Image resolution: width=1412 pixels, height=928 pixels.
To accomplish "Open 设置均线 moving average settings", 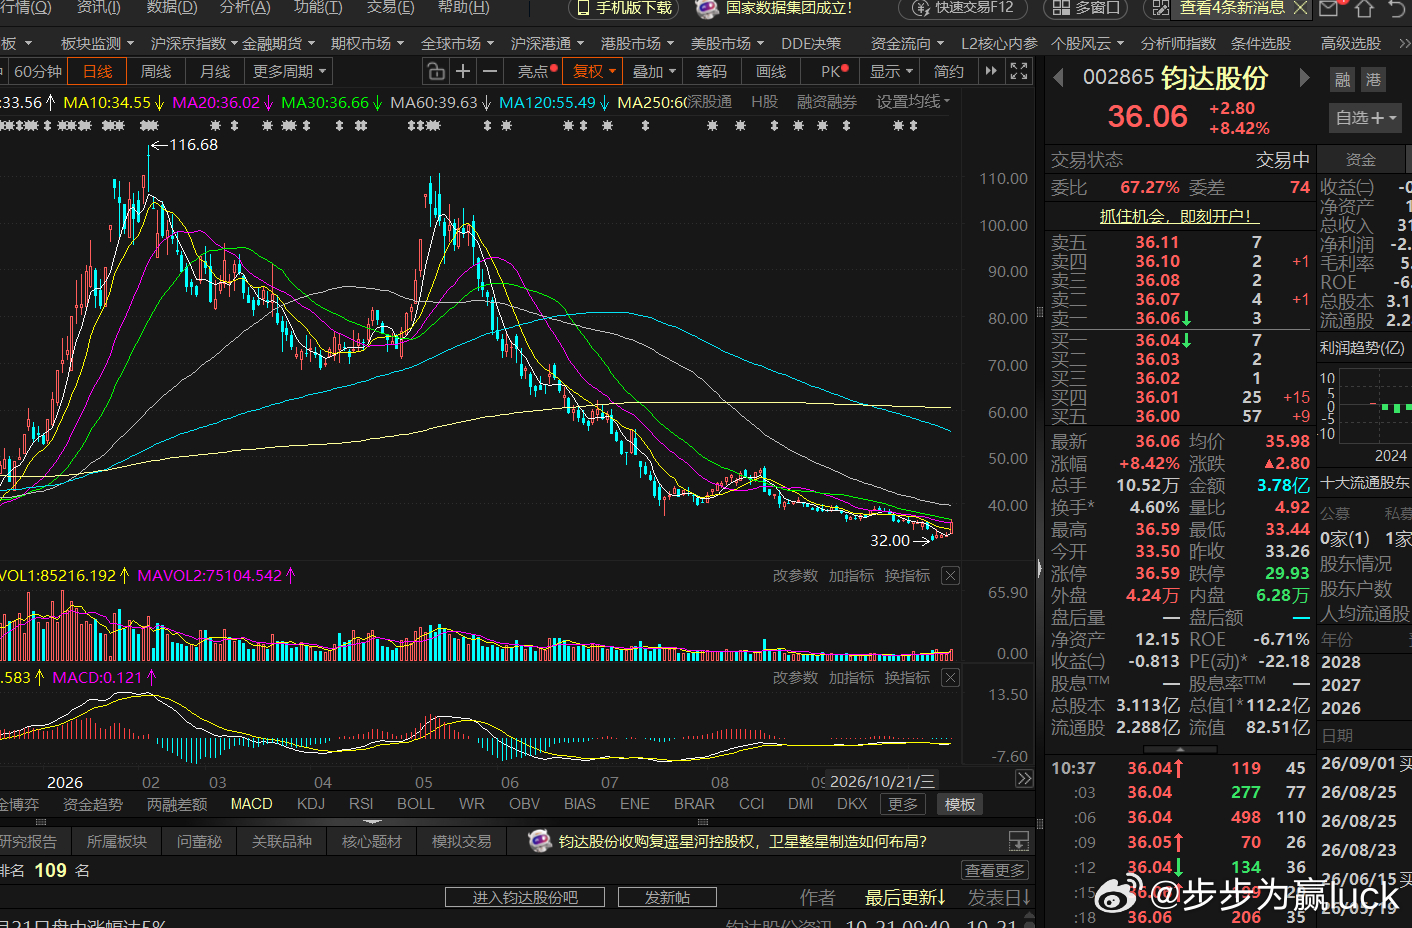I will coord(913,102).
